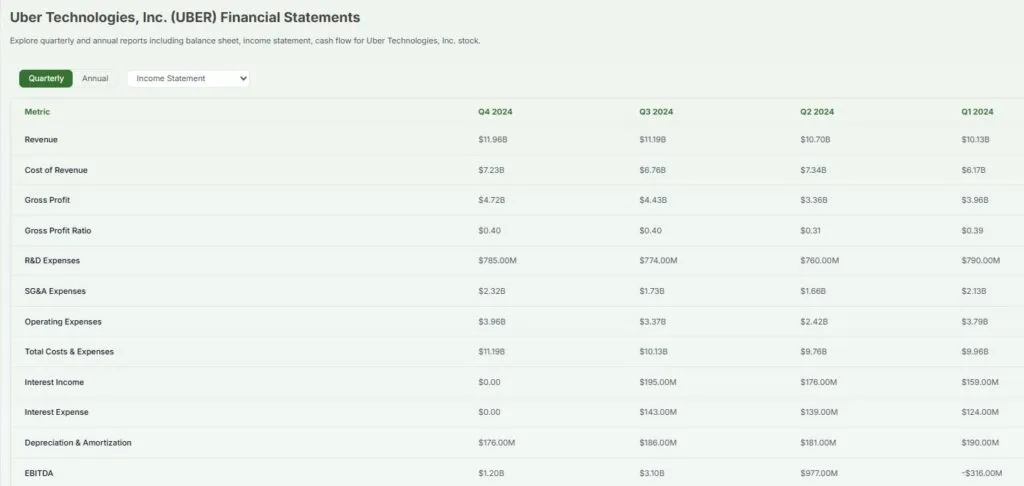
Task: Select the Q1 2024 column header
Action: pos(977,112)
